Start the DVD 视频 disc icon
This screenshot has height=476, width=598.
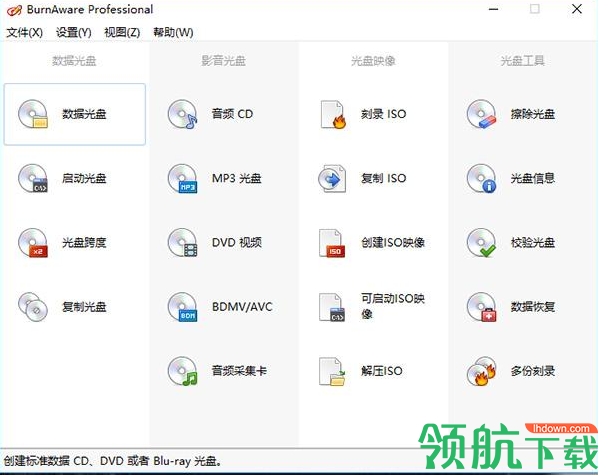183,243
